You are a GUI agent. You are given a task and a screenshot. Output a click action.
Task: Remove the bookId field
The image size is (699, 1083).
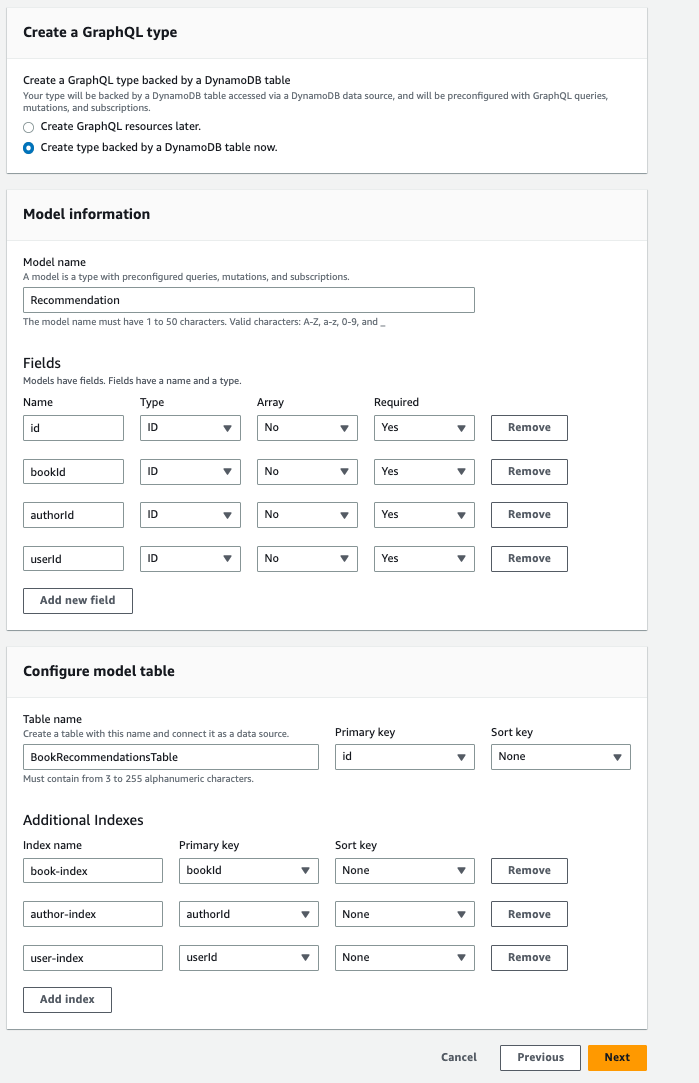[528, 471]
